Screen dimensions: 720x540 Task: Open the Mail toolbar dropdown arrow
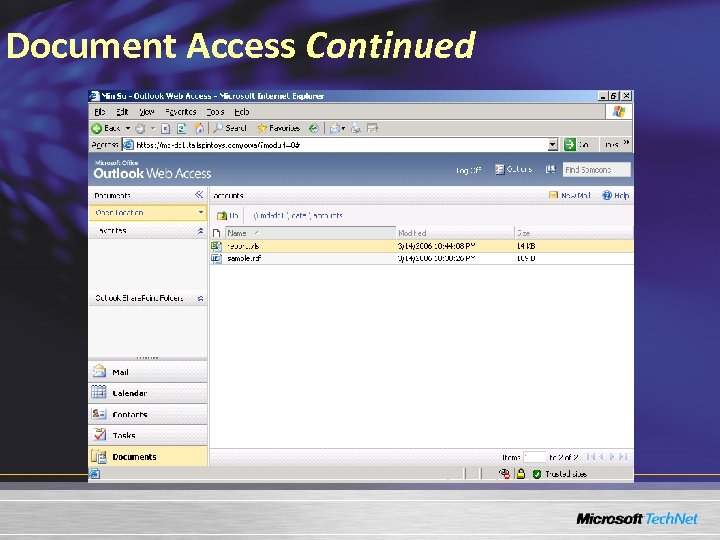click(x=343, y=129)
